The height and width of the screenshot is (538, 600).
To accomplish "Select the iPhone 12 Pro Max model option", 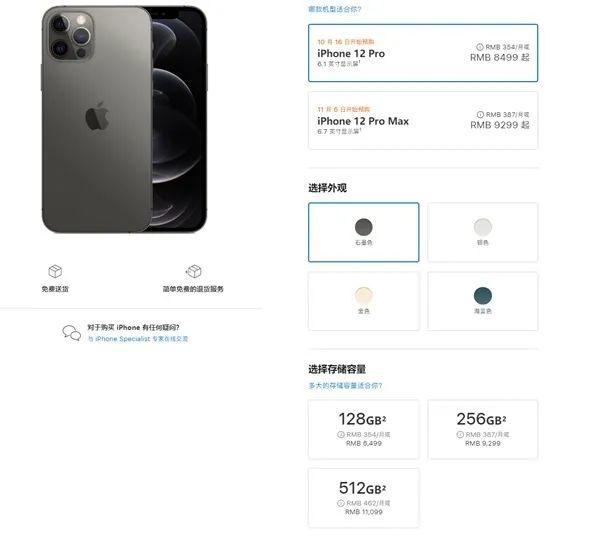I will (423, 120).
